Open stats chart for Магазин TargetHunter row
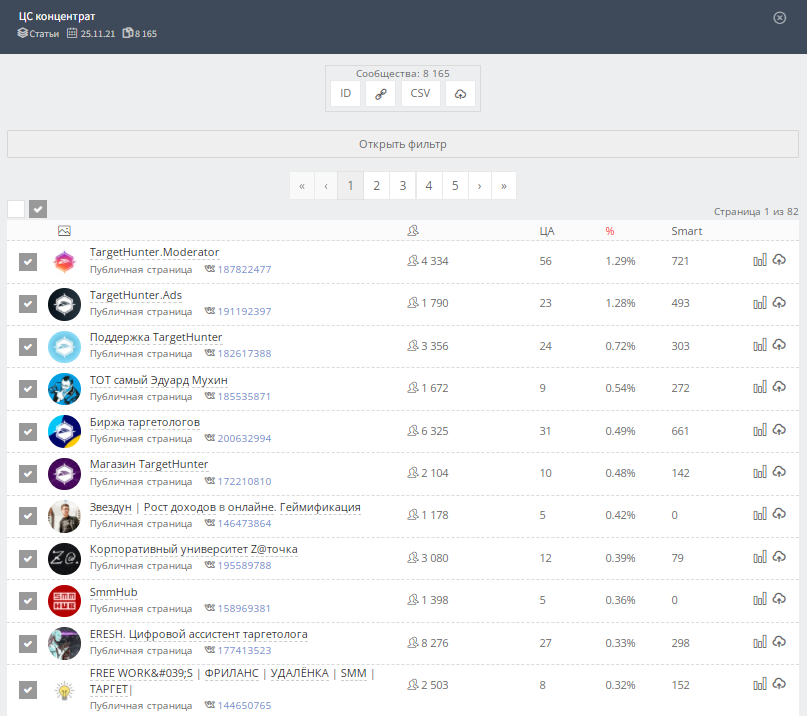Image resolution: width=807 pixels, height=716 pixels. [760, 472]
